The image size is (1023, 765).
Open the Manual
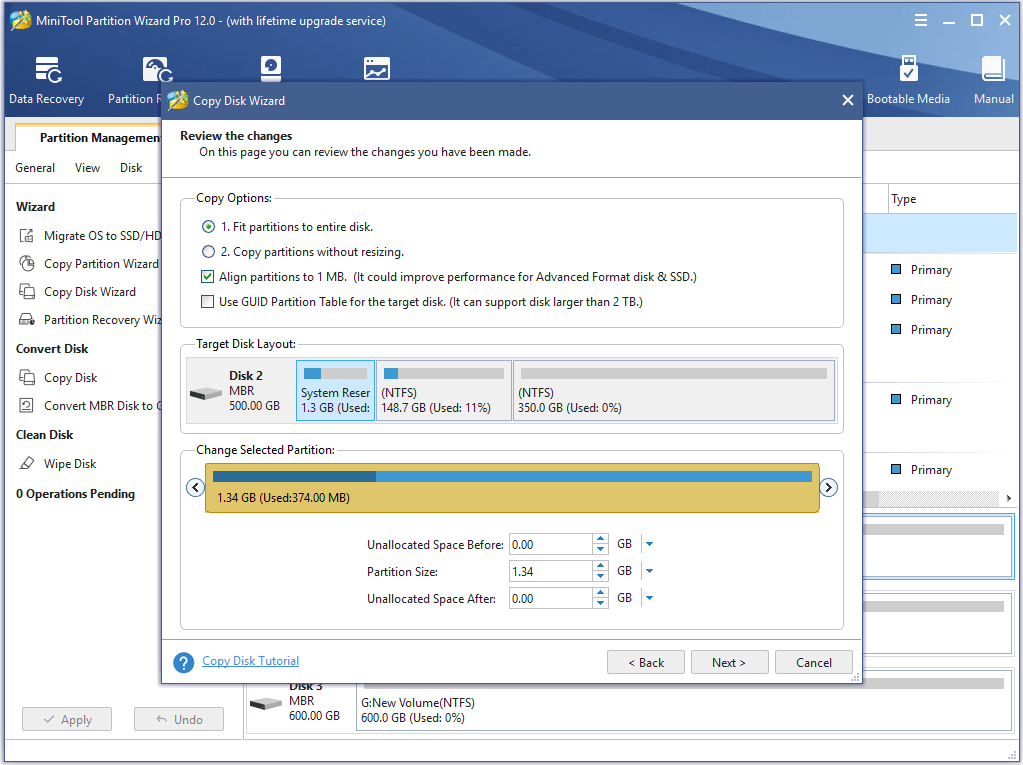point(992,80)
